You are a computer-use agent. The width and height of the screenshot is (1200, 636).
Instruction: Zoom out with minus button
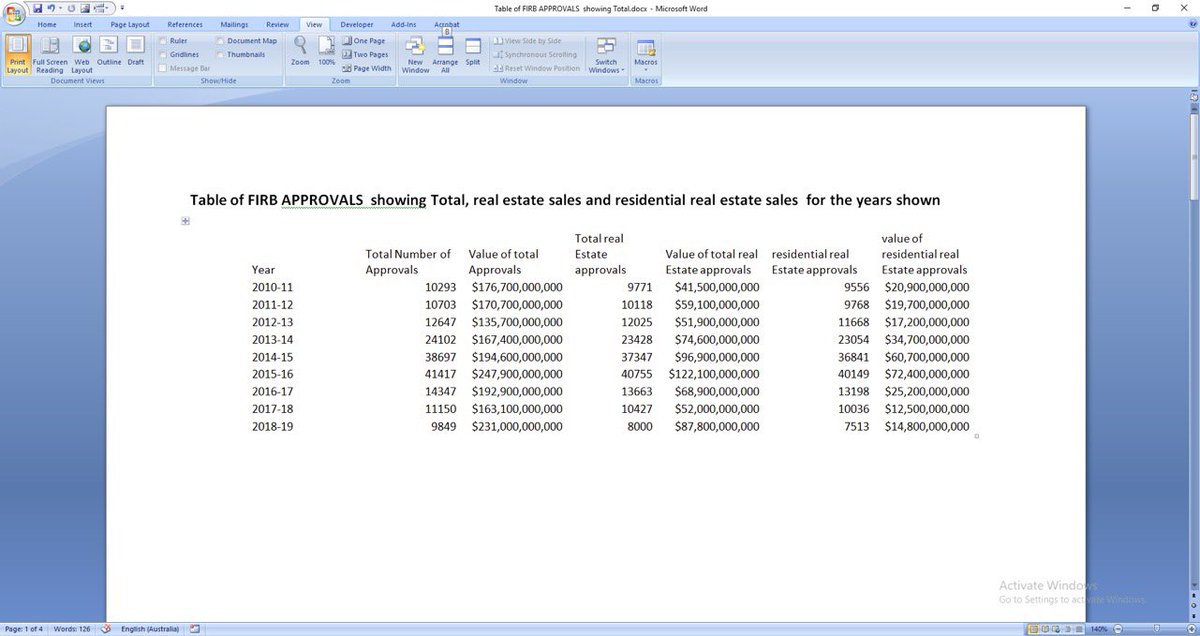1118,629
